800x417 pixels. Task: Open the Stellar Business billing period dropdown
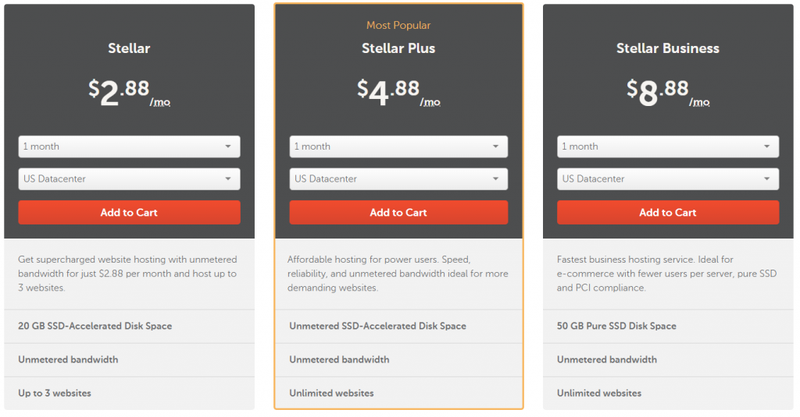(667, 146)
